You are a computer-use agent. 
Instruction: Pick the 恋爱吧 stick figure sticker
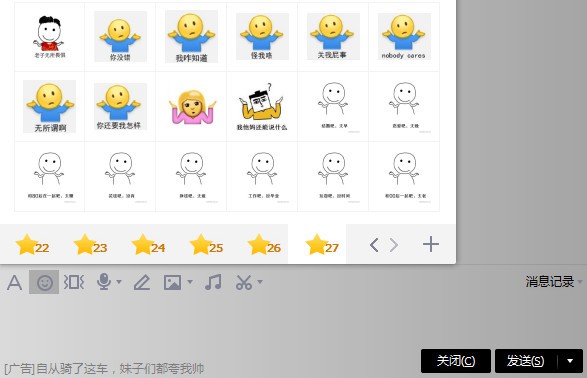click(404, 107)
